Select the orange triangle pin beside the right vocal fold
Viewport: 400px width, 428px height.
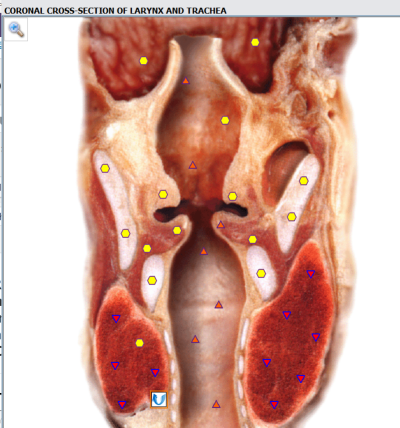pyautogui.click(x=221, y=225)
